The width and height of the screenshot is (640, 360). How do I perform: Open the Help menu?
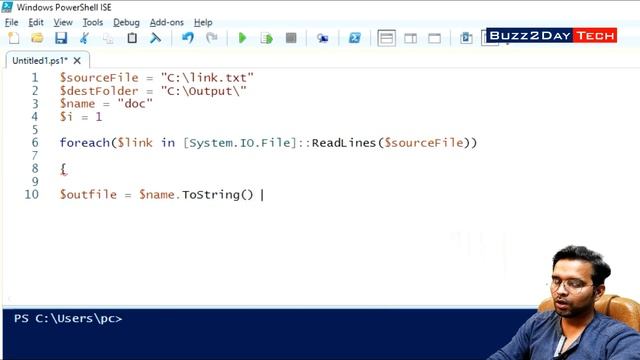pos(203,22)
